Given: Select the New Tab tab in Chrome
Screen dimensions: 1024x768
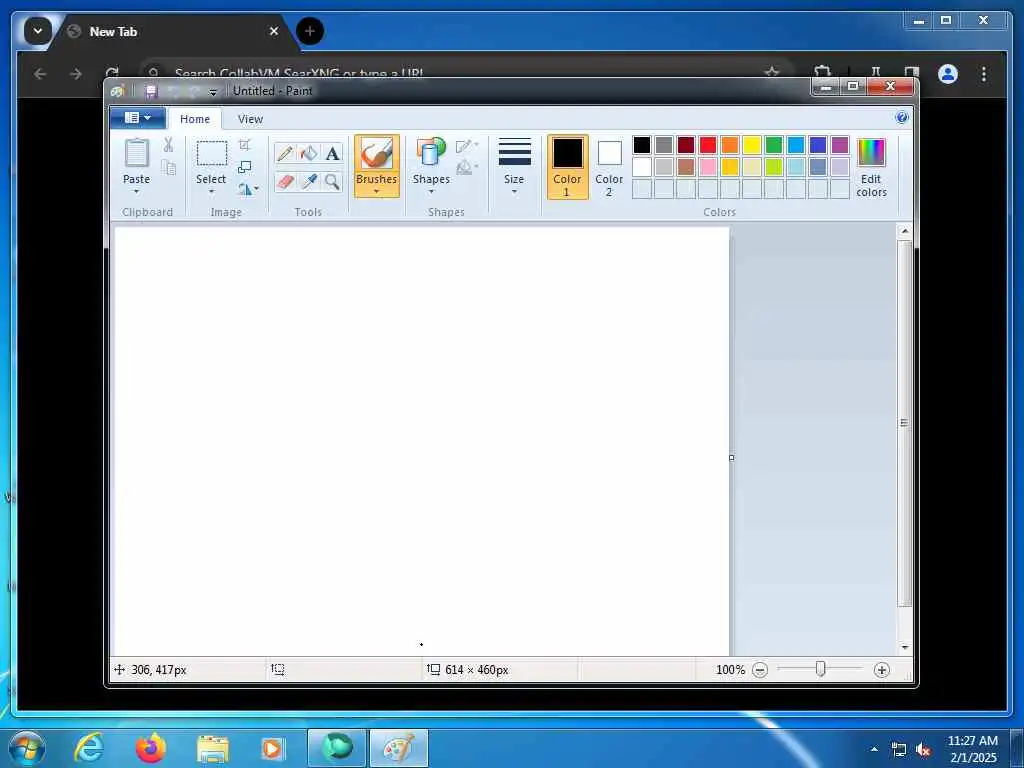Looking at the screenshot, I should tap(174, 31).
